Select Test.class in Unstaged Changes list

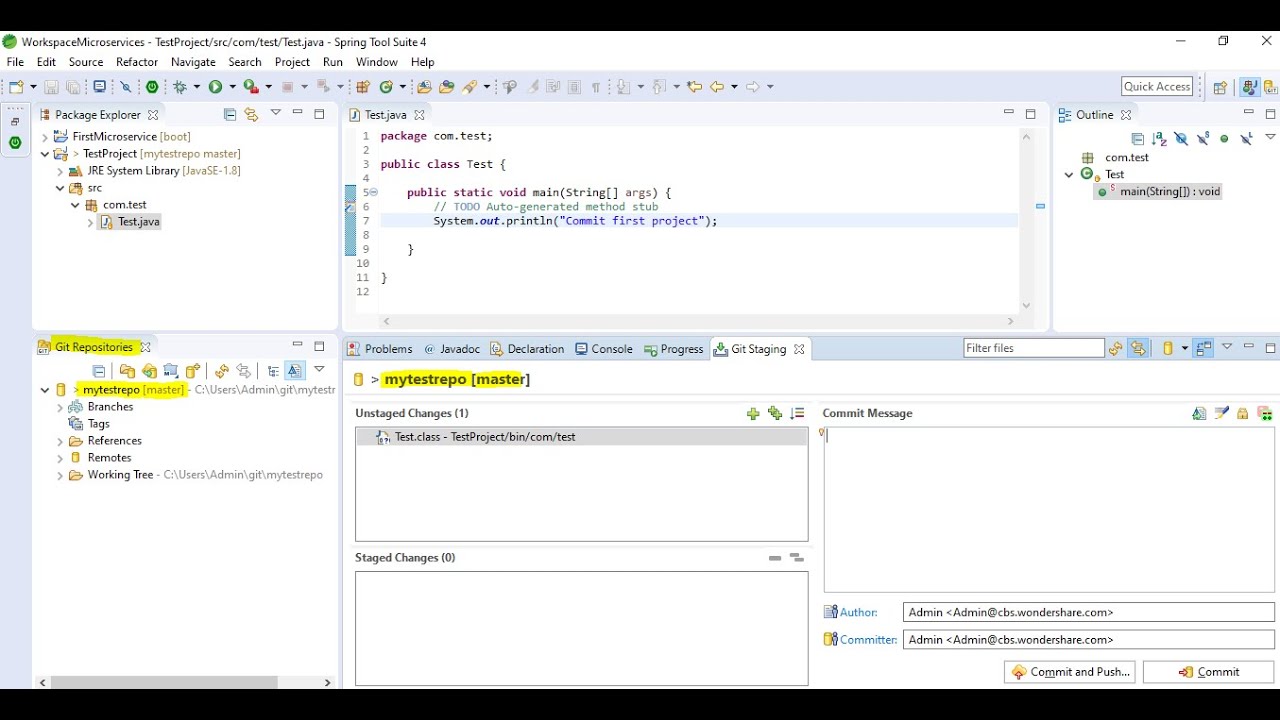pyautogui.click(x=581, y=437)
